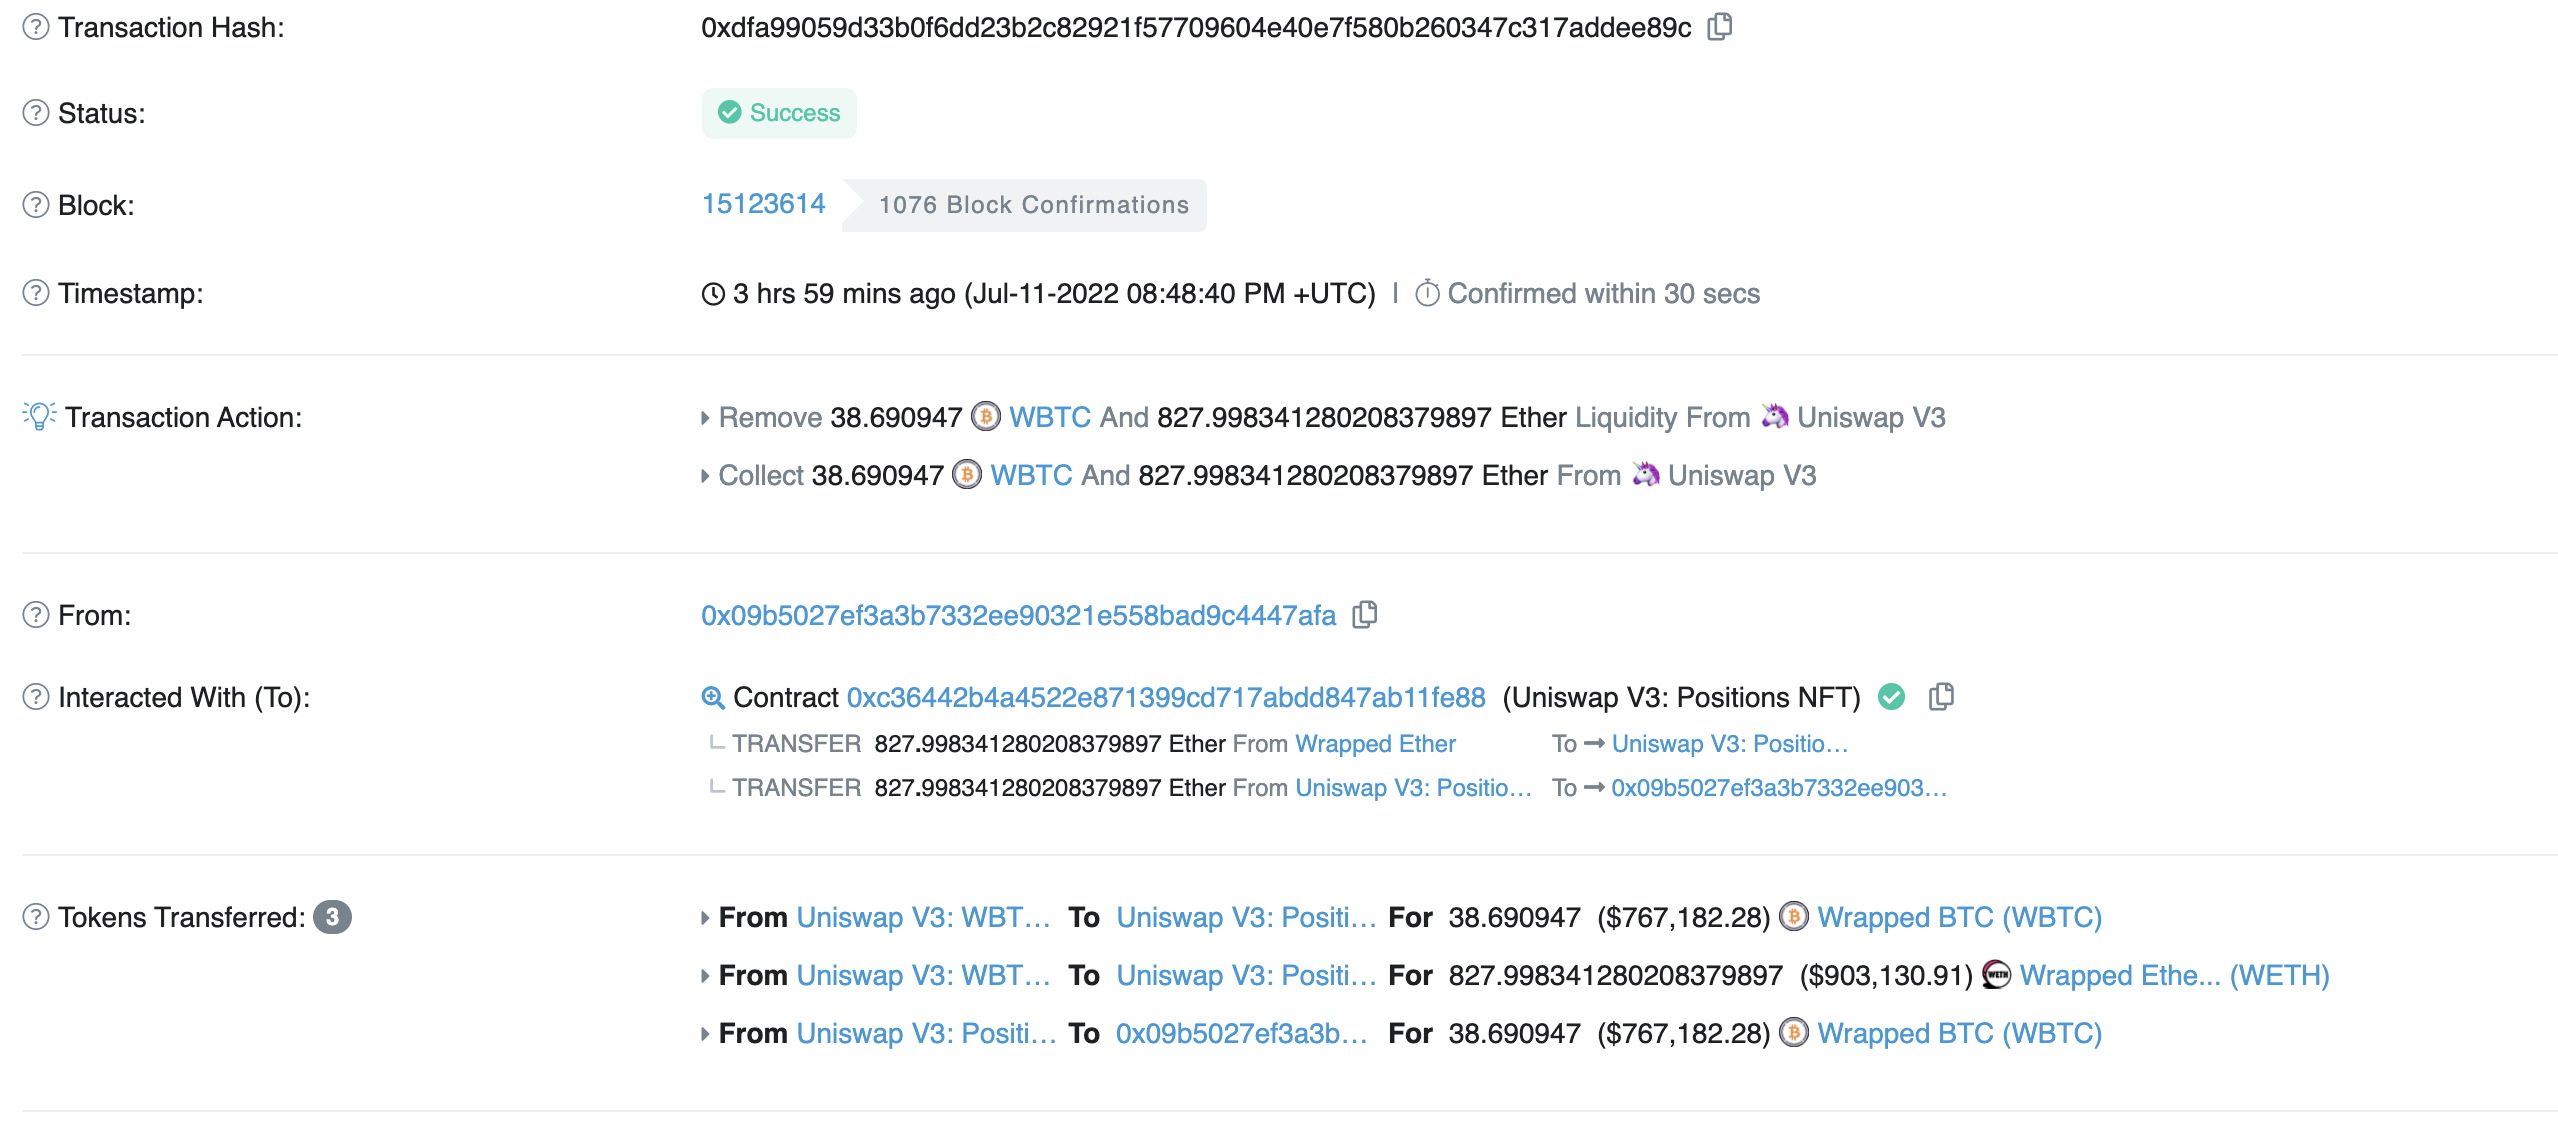Open contract 0xc36442b4a4522e871399cd717abdd847ab11fe88
Viewport: 2558px width, 1132px height.
point(1166,697)
